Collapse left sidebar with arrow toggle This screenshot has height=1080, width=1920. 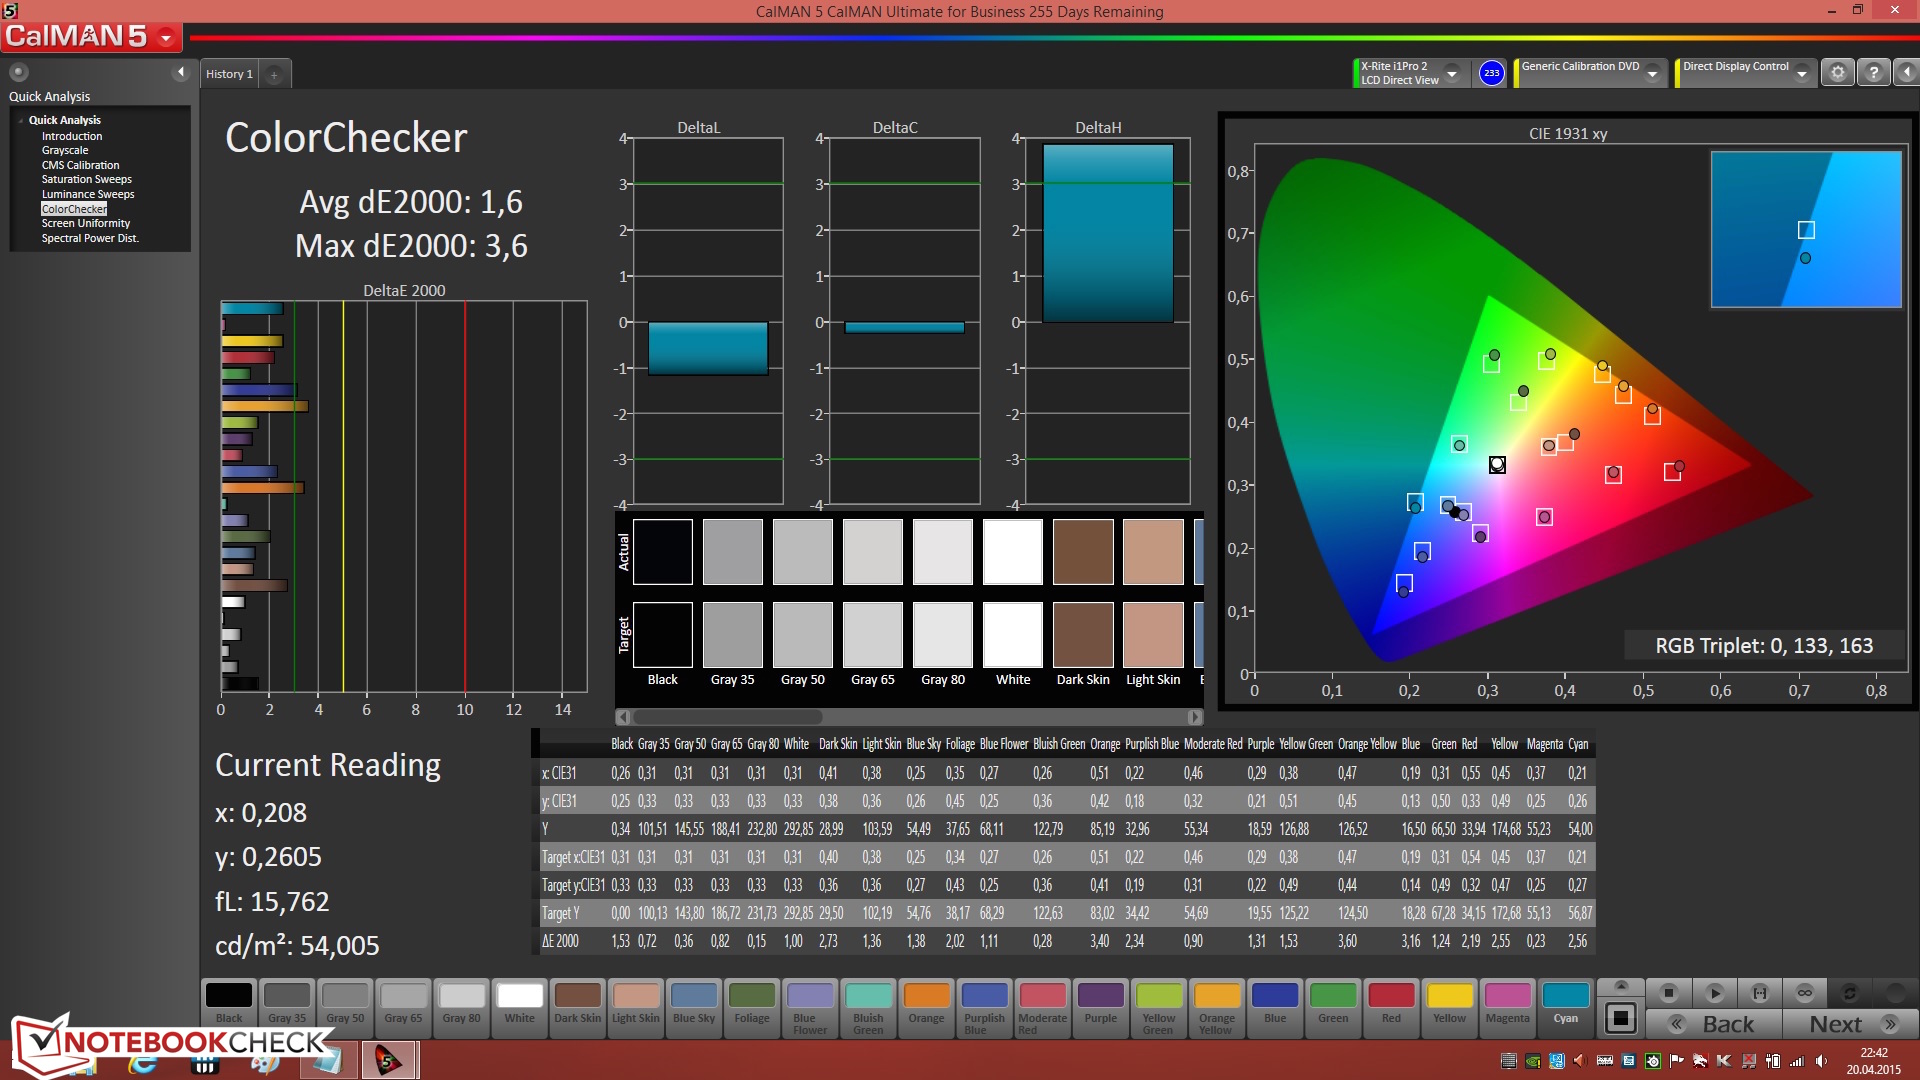pyautogui.click(x=181, y=72)
